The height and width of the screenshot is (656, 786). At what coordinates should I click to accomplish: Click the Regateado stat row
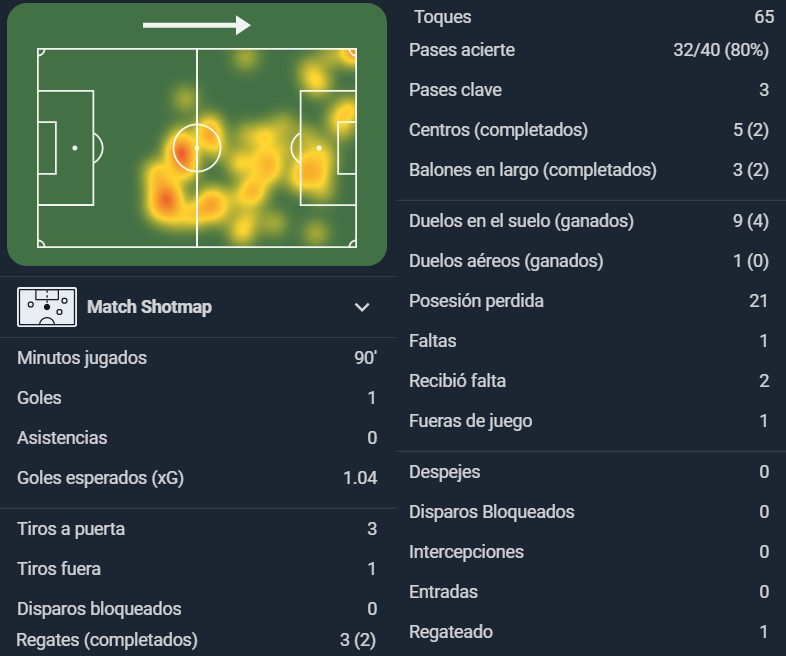[x=589, y=632]
